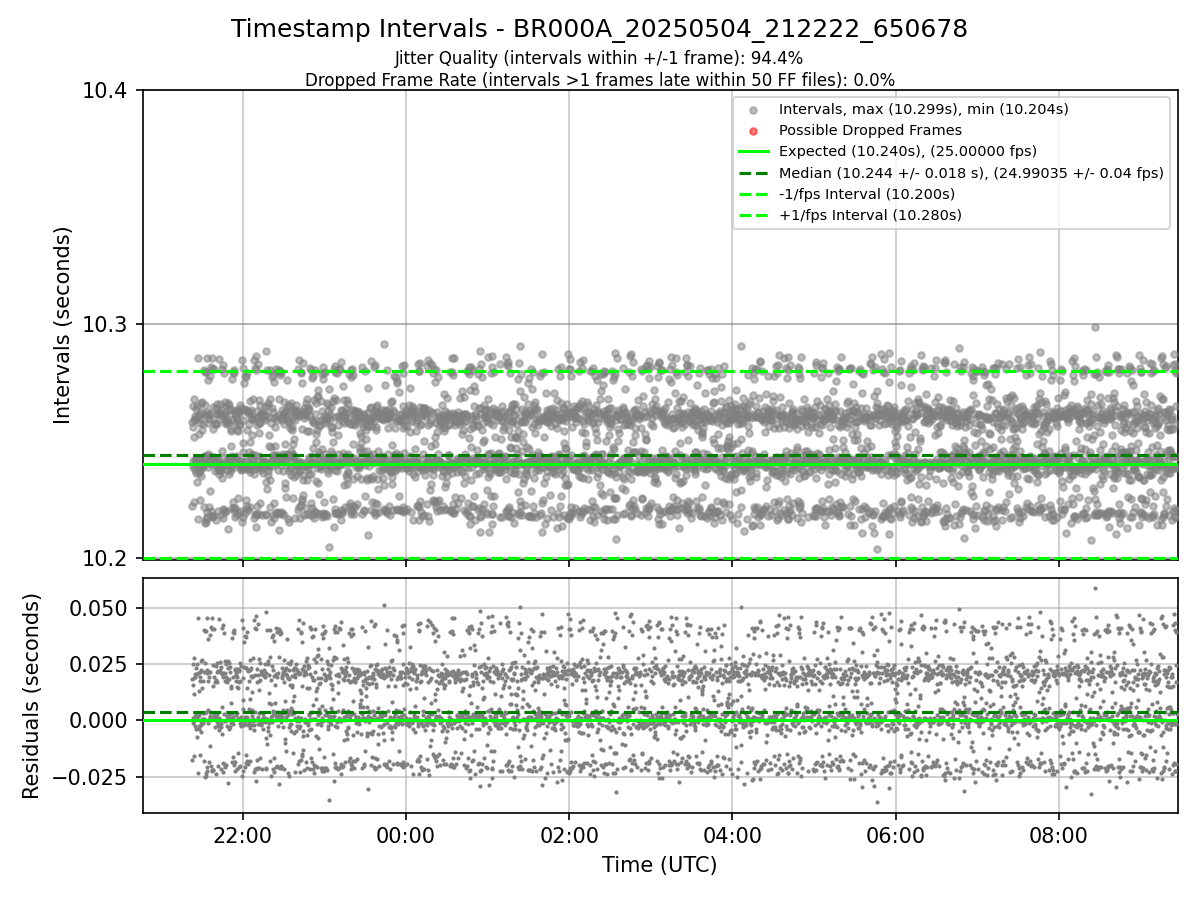Screen dimensions: 1200x900
Task: Click the '10.4' y-axis tick label
Action: tap(107, 91)
